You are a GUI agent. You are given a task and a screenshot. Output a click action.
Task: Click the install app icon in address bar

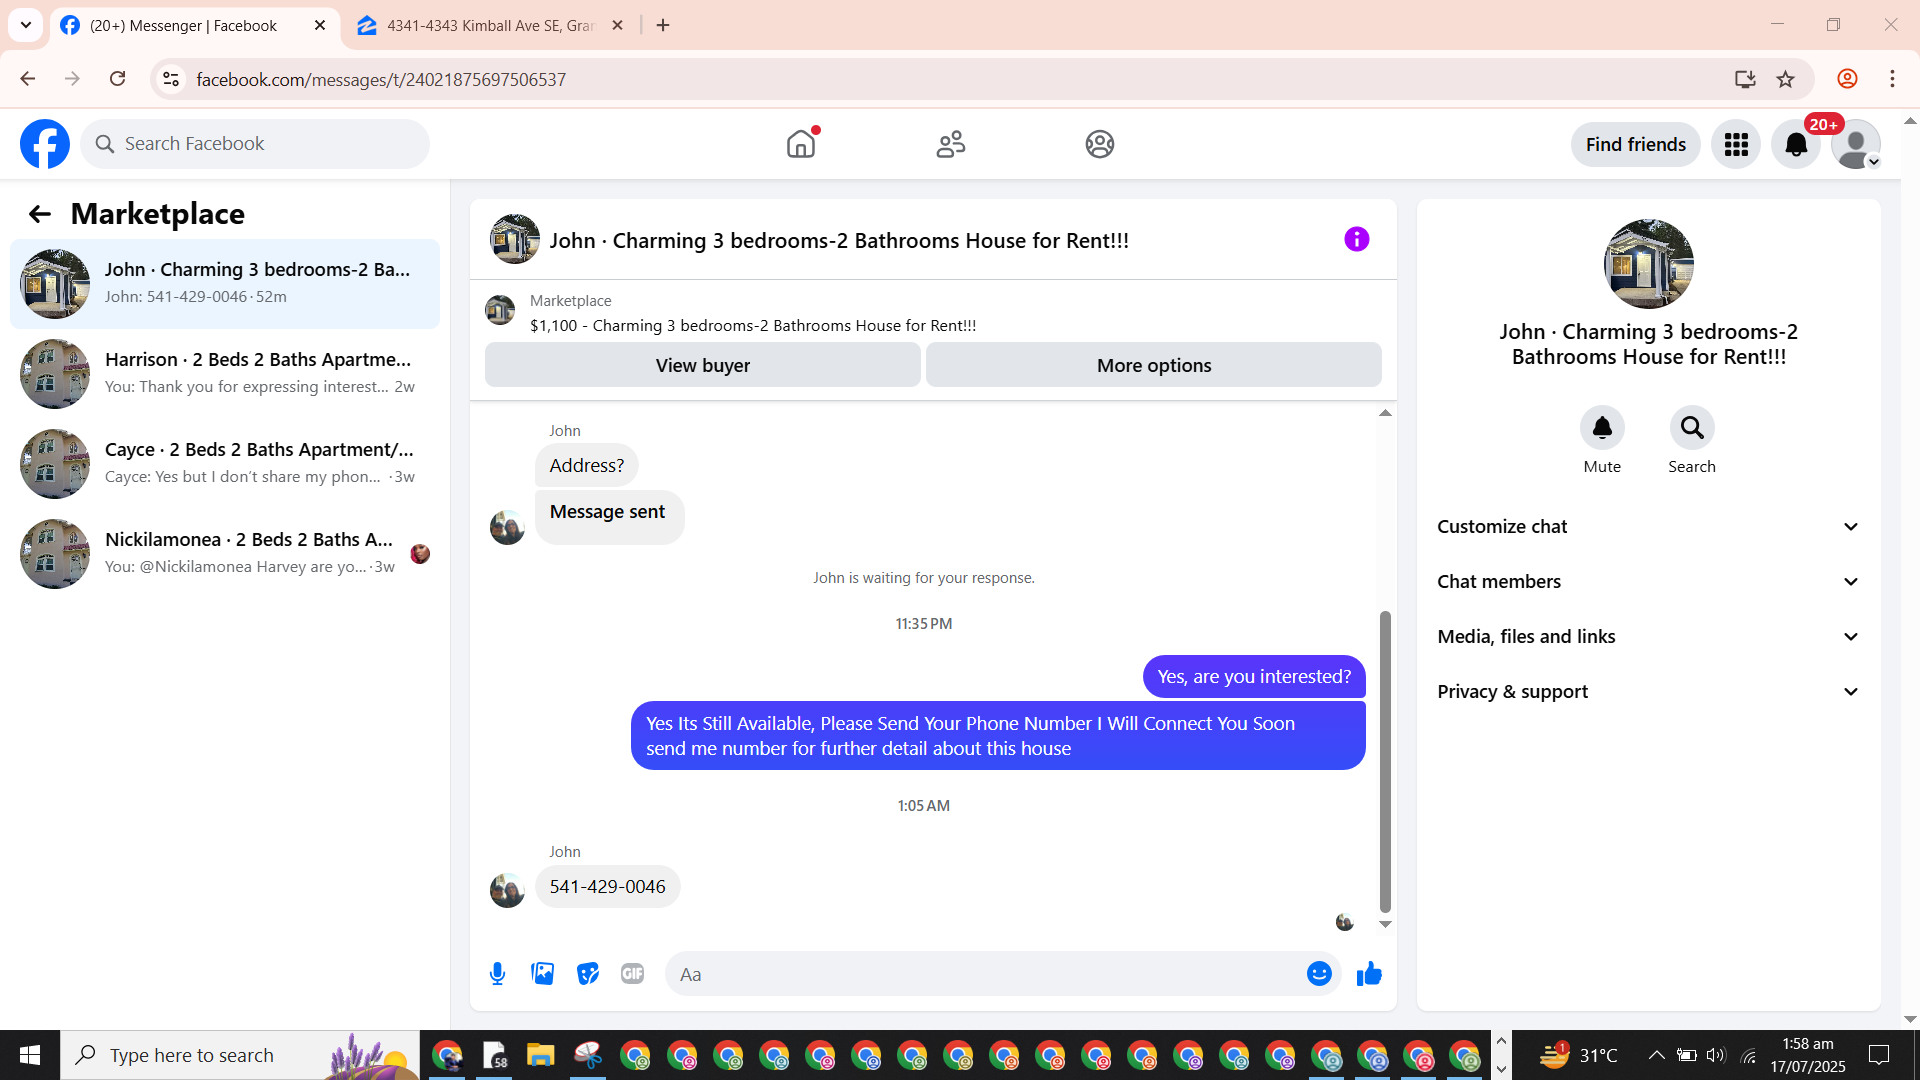coord(1745,79)
